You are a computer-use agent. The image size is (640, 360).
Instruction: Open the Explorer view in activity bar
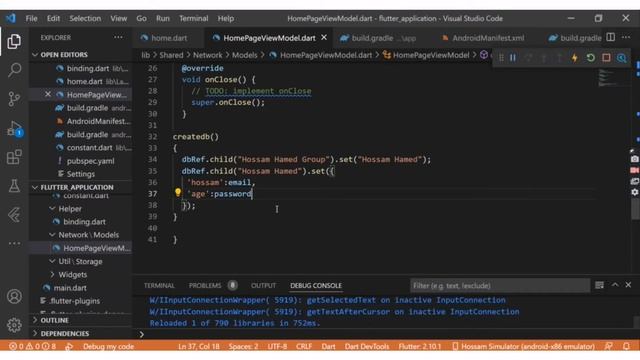point(14,41)
